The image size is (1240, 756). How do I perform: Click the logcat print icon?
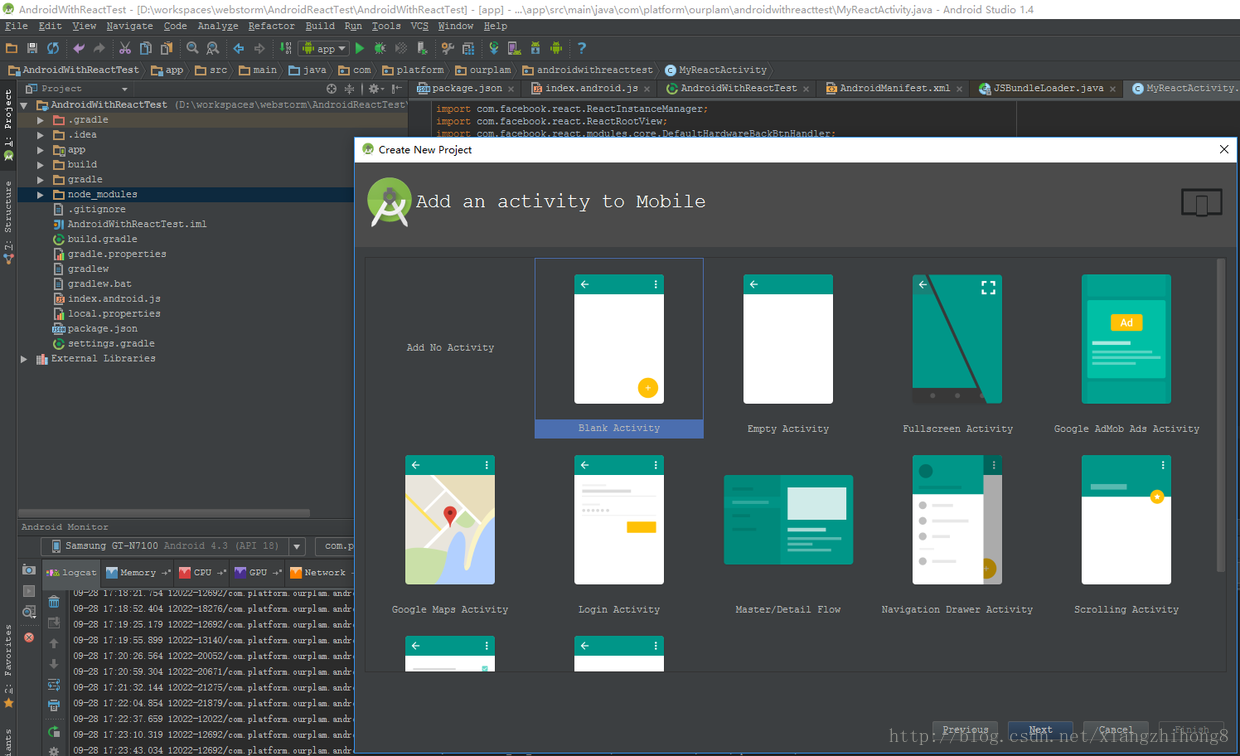click(54, 706)
